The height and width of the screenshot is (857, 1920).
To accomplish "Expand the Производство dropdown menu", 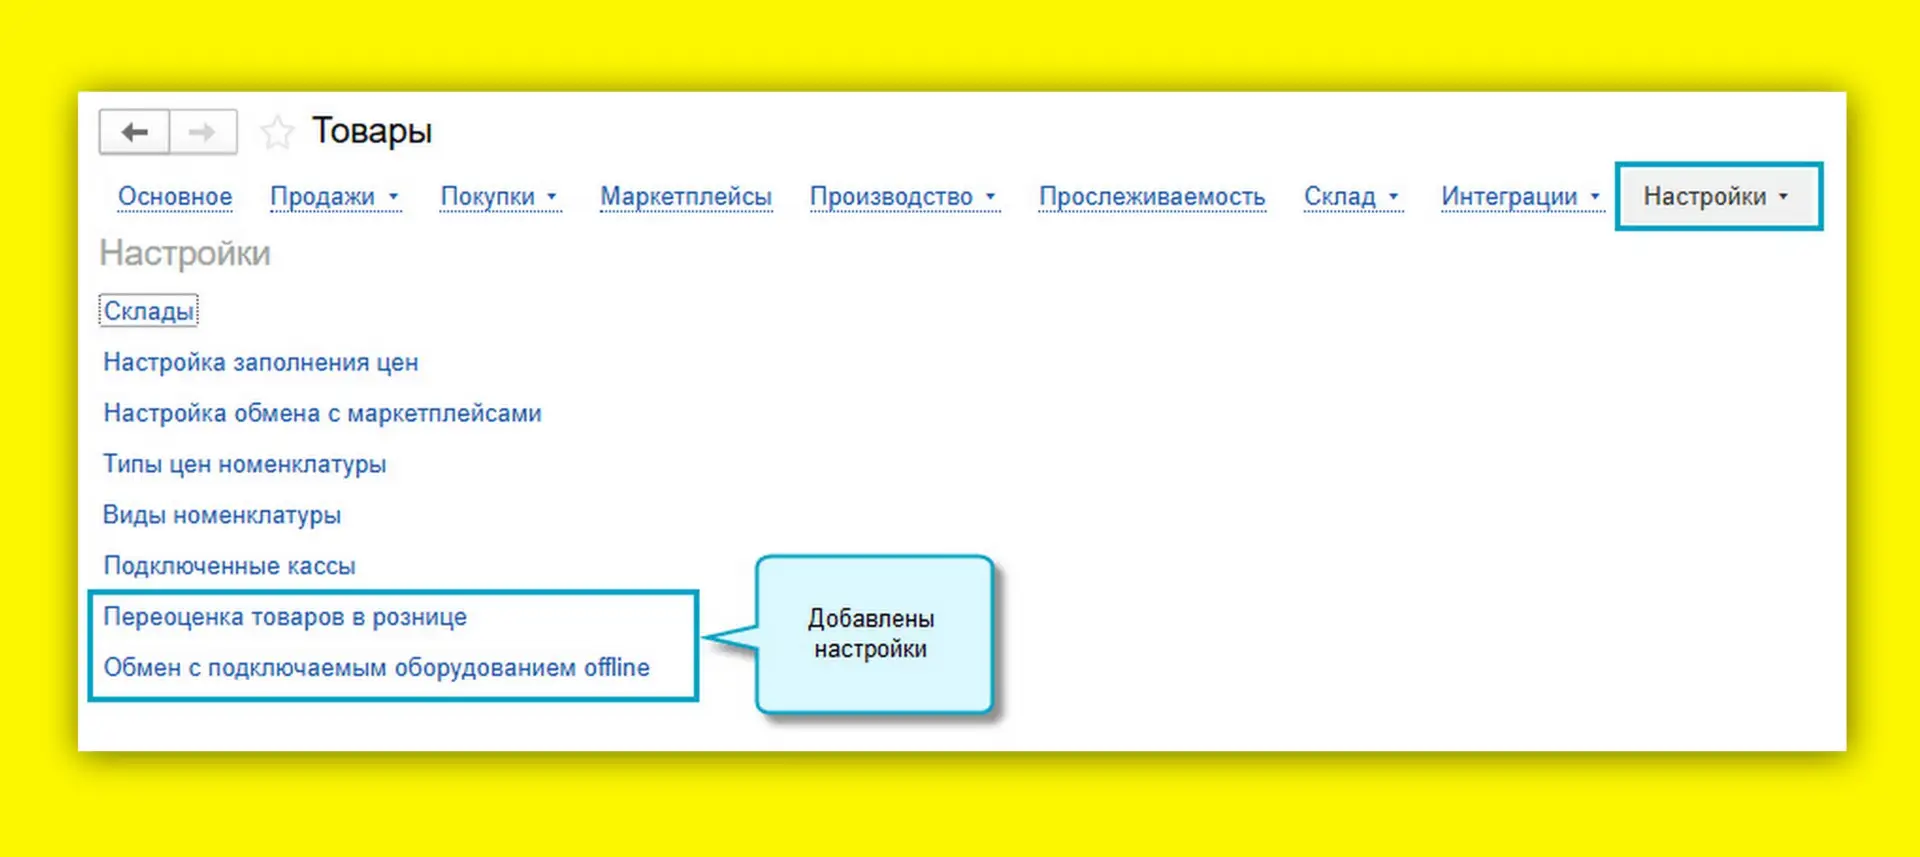I will (904, 197).
